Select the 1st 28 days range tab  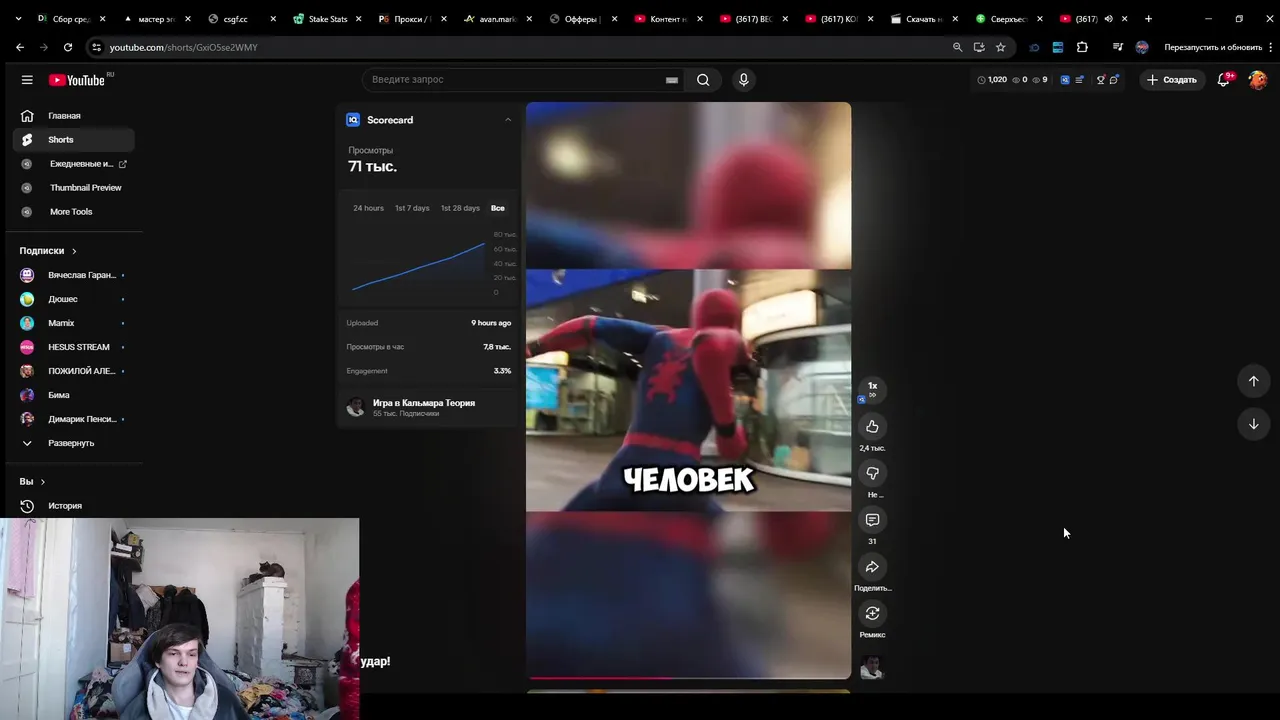[460, 208]
